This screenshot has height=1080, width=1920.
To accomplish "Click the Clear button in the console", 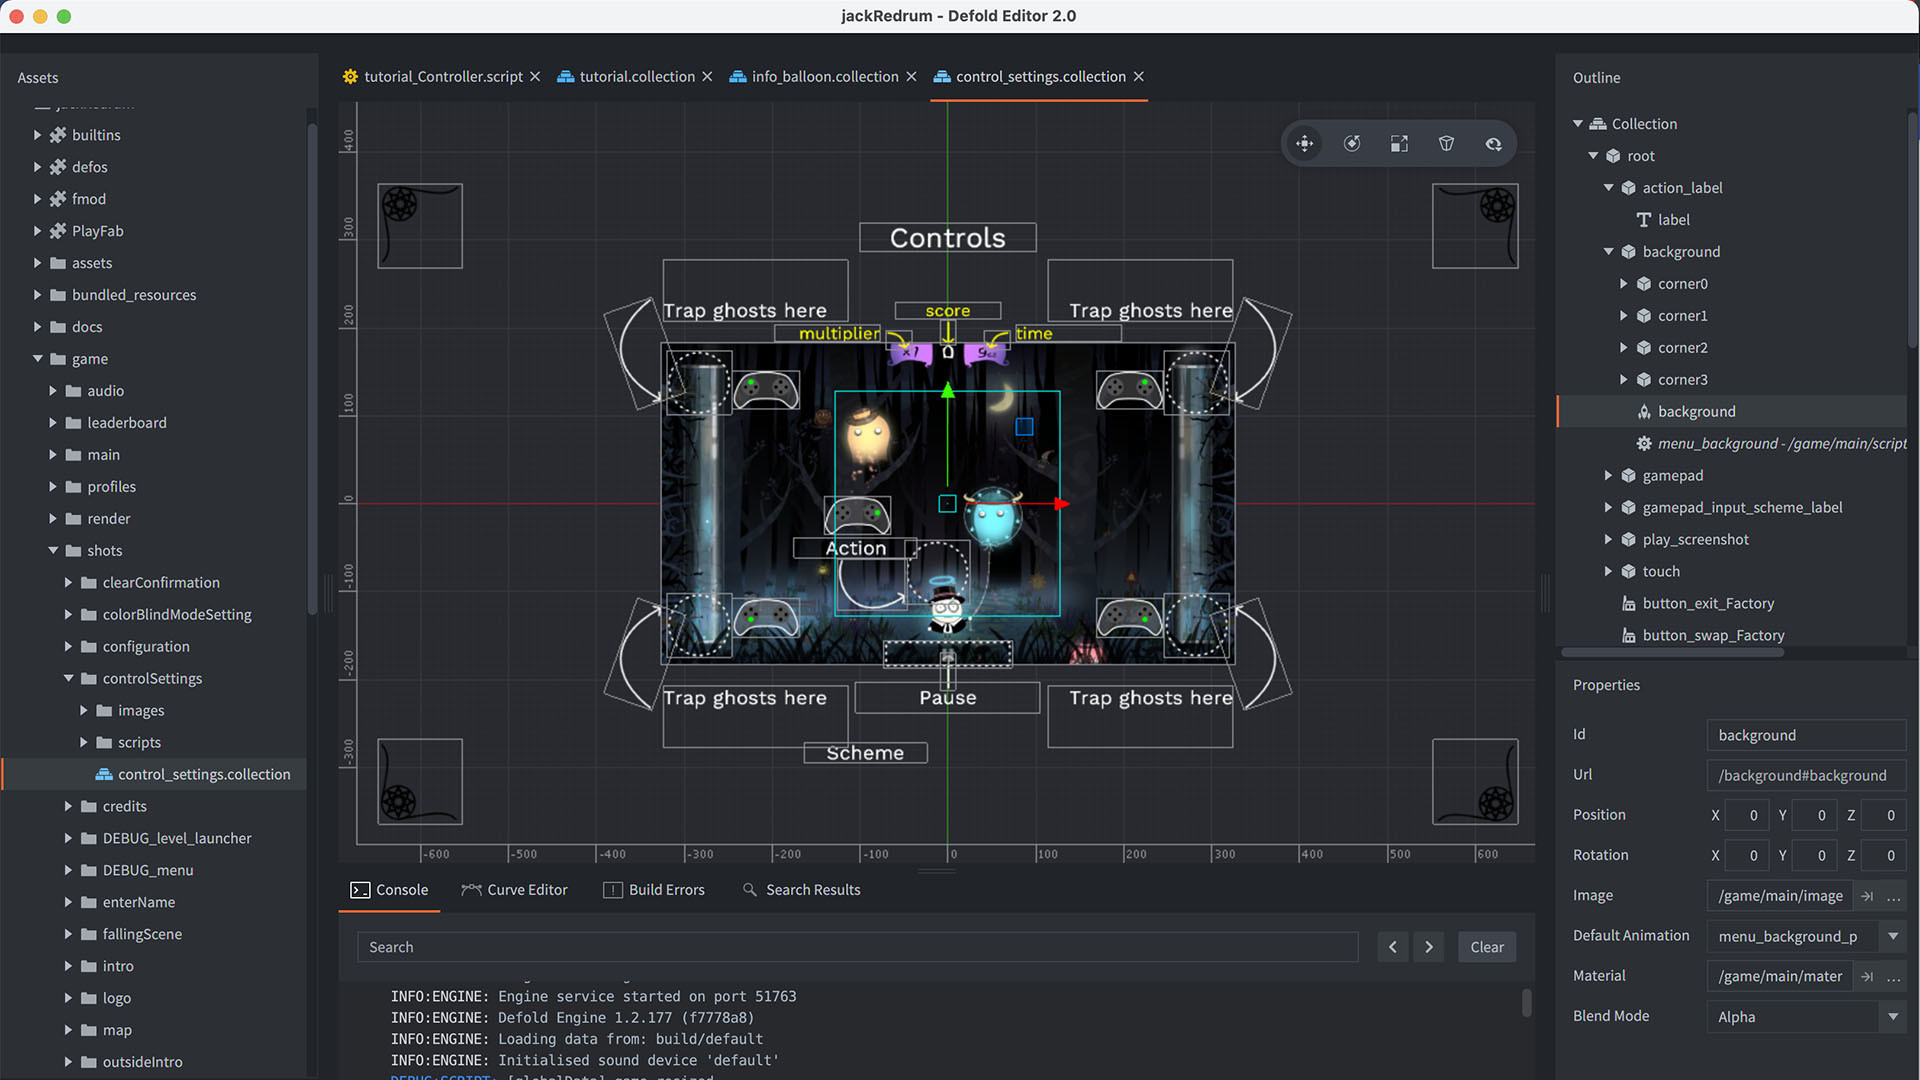I will click(x=1487, y=947).
